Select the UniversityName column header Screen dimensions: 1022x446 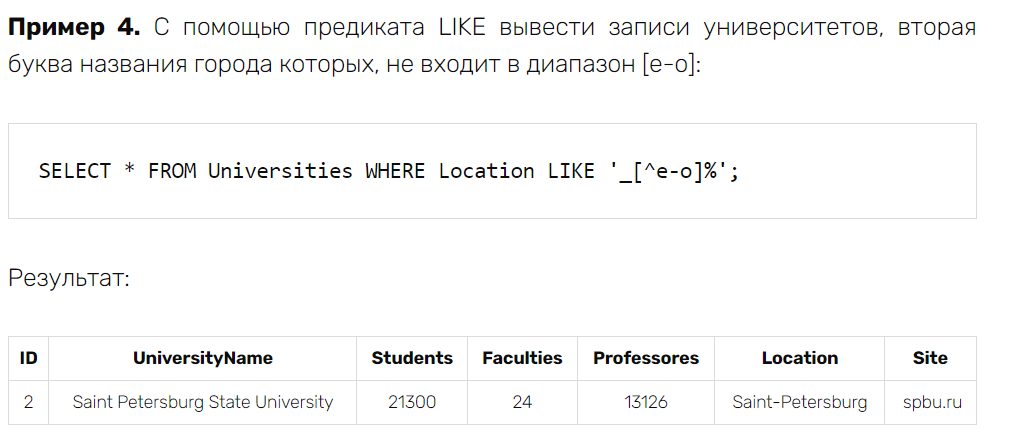tap(203, 358)
